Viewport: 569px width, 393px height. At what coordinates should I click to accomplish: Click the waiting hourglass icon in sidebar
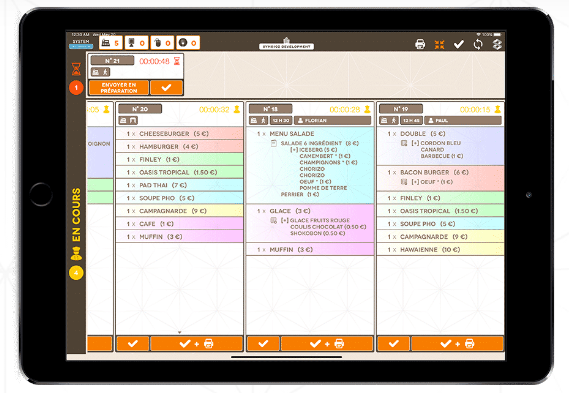(76, 69)
